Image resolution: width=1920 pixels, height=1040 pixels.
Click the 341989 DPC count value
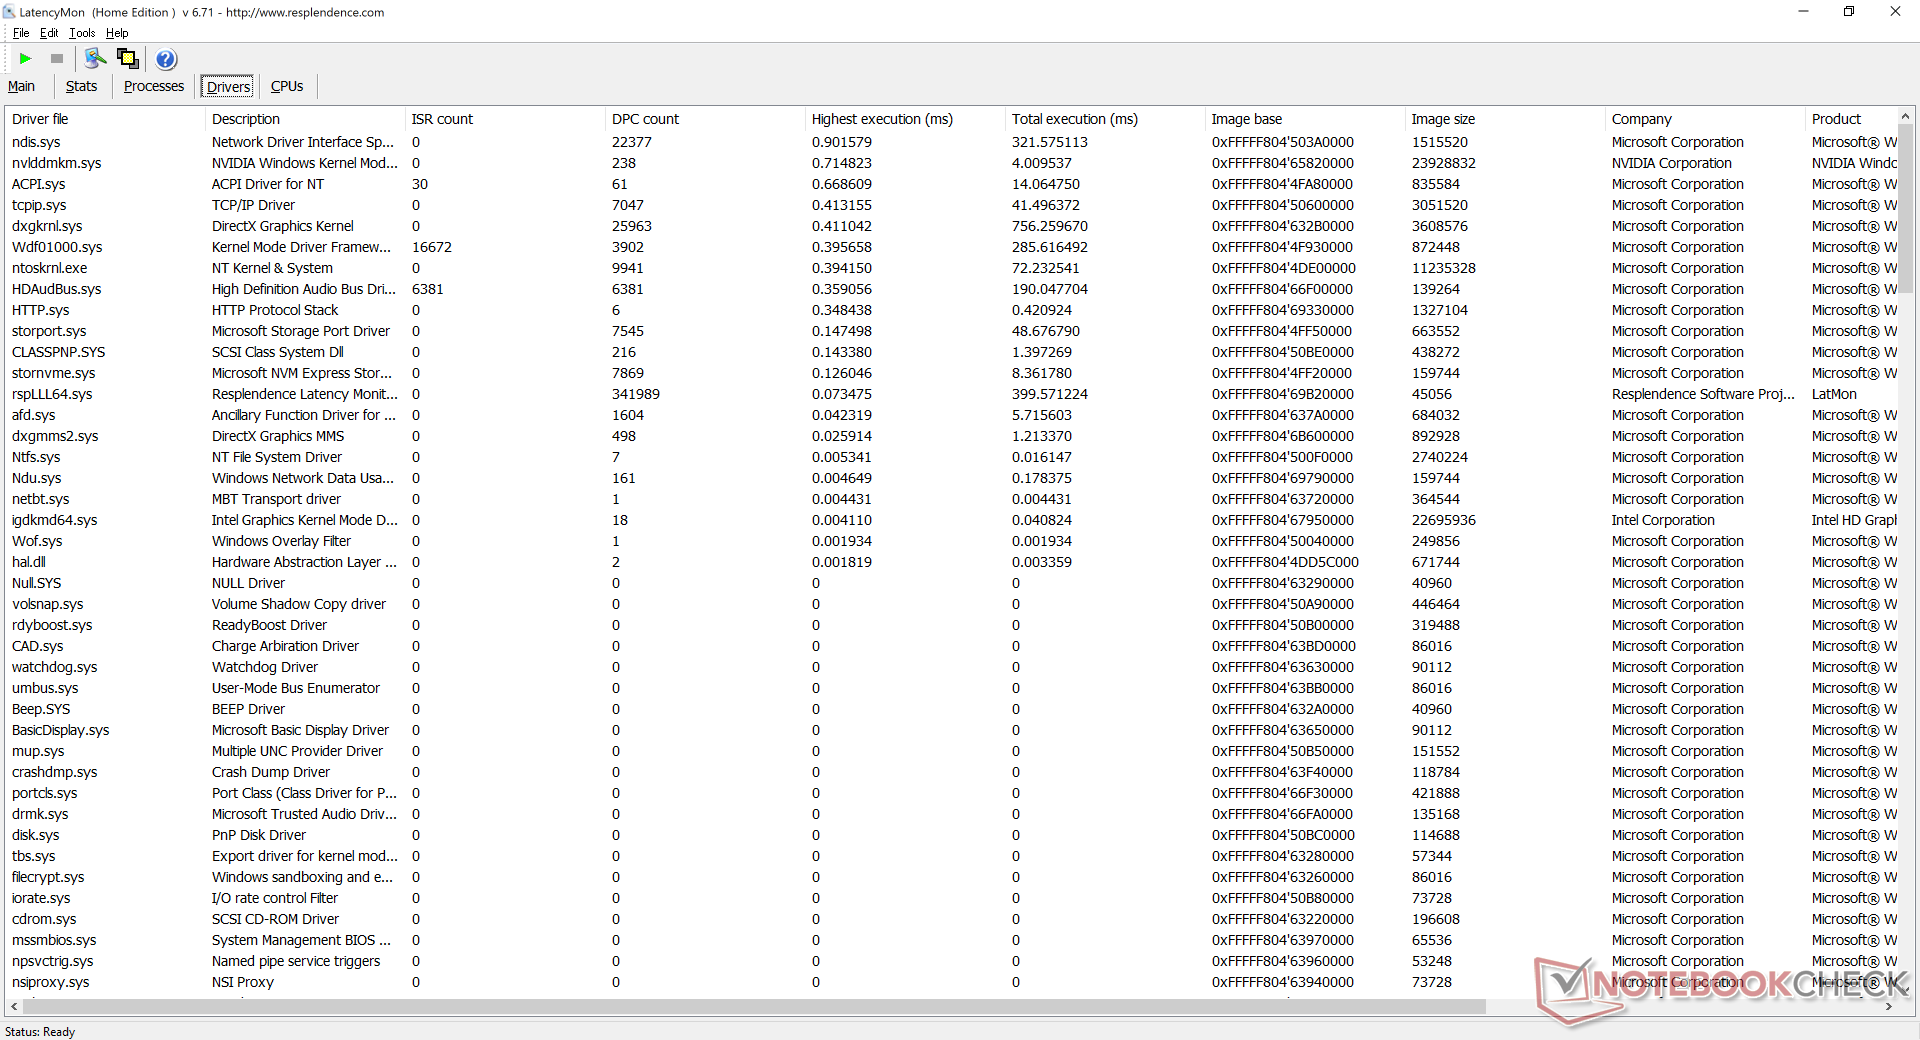636,394
